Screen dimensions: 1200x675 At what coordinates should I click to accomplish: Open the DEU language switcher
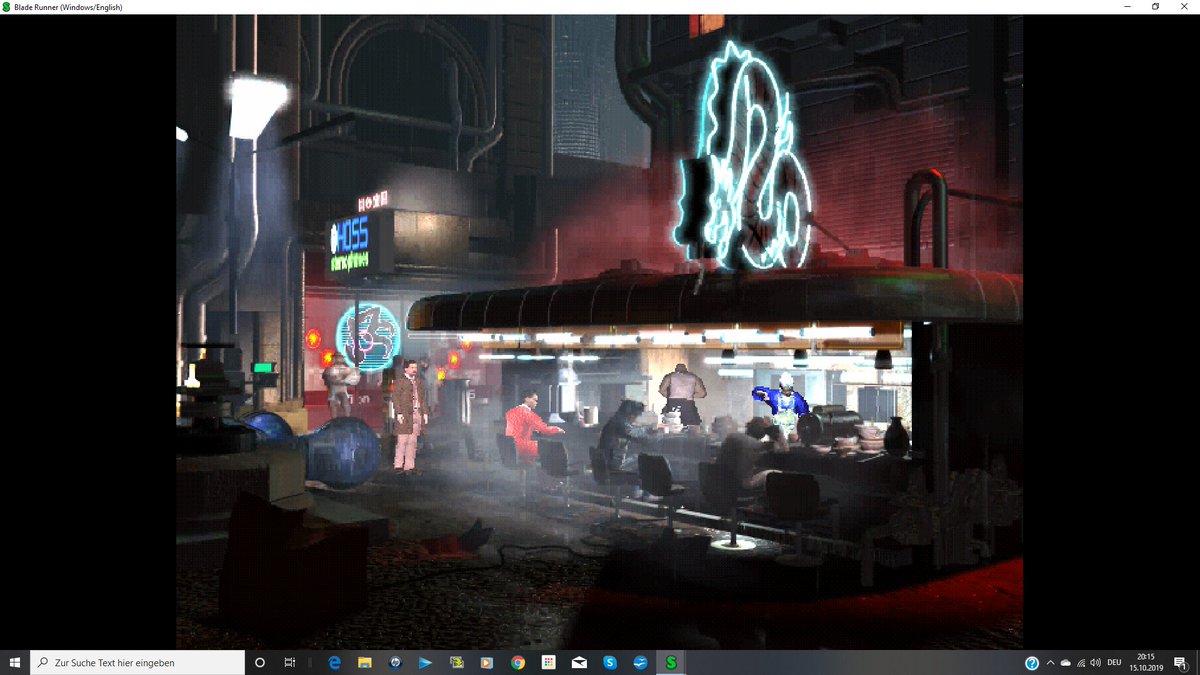1114,662
